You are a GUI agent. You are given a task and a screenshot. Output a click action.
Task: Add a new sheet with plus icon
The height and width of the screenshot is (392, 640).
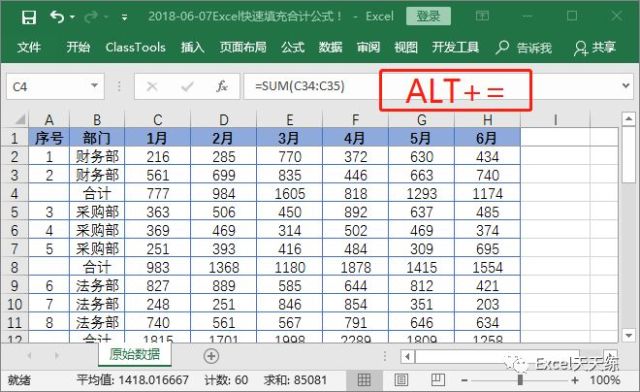point(211,356)
